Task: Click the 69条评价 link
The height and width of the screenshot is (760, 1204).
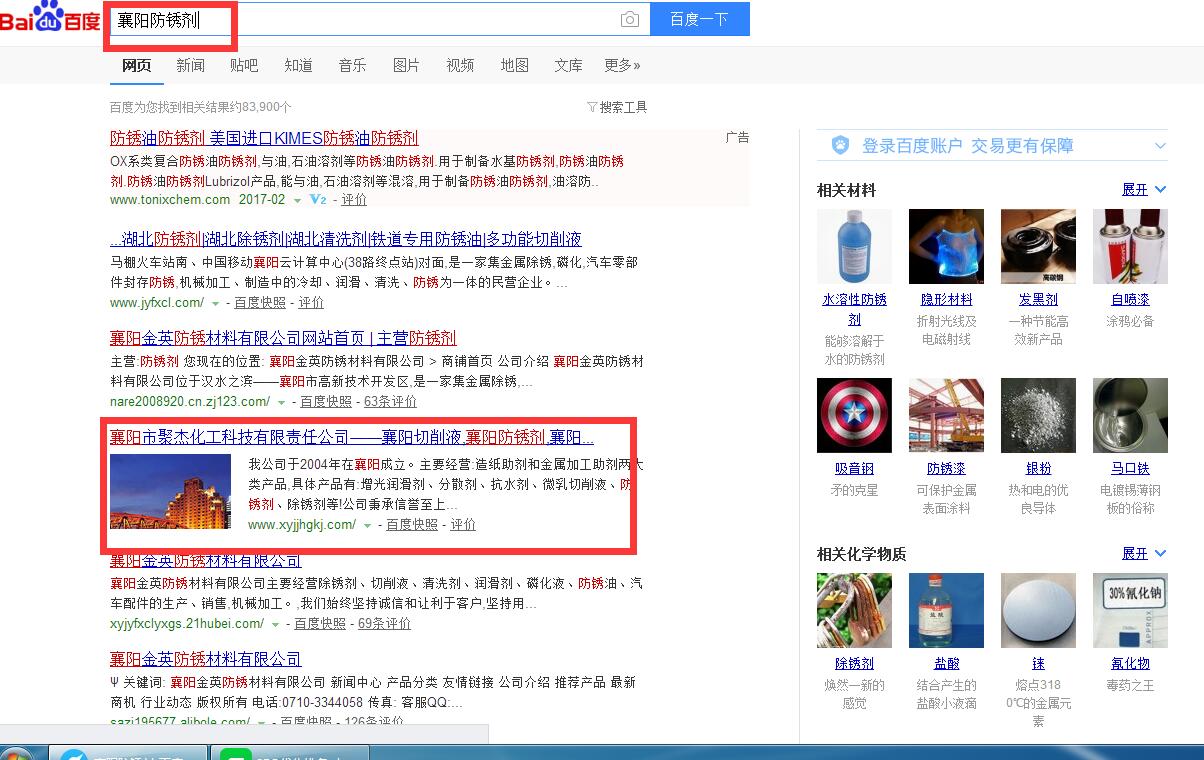Action: [x=385, y=624]
